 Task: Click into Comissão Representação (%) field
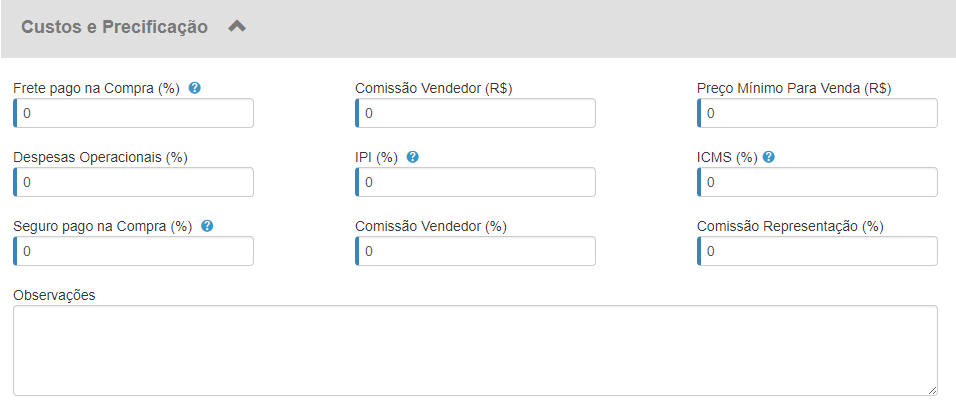click(x=818, y=251)
